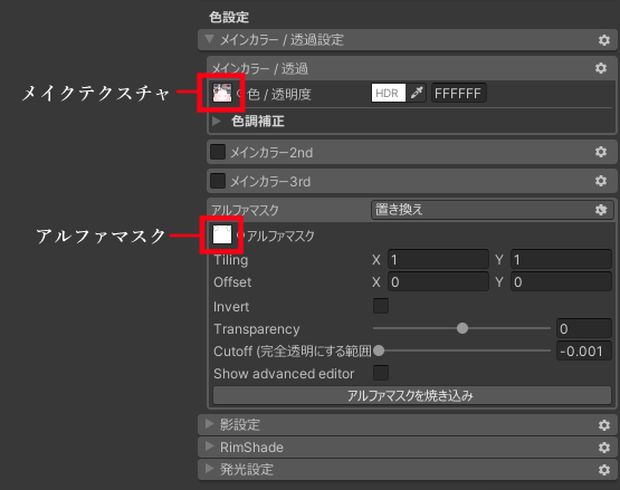Toggle Show advanced editor checkbox

click(x=381, y=373)
